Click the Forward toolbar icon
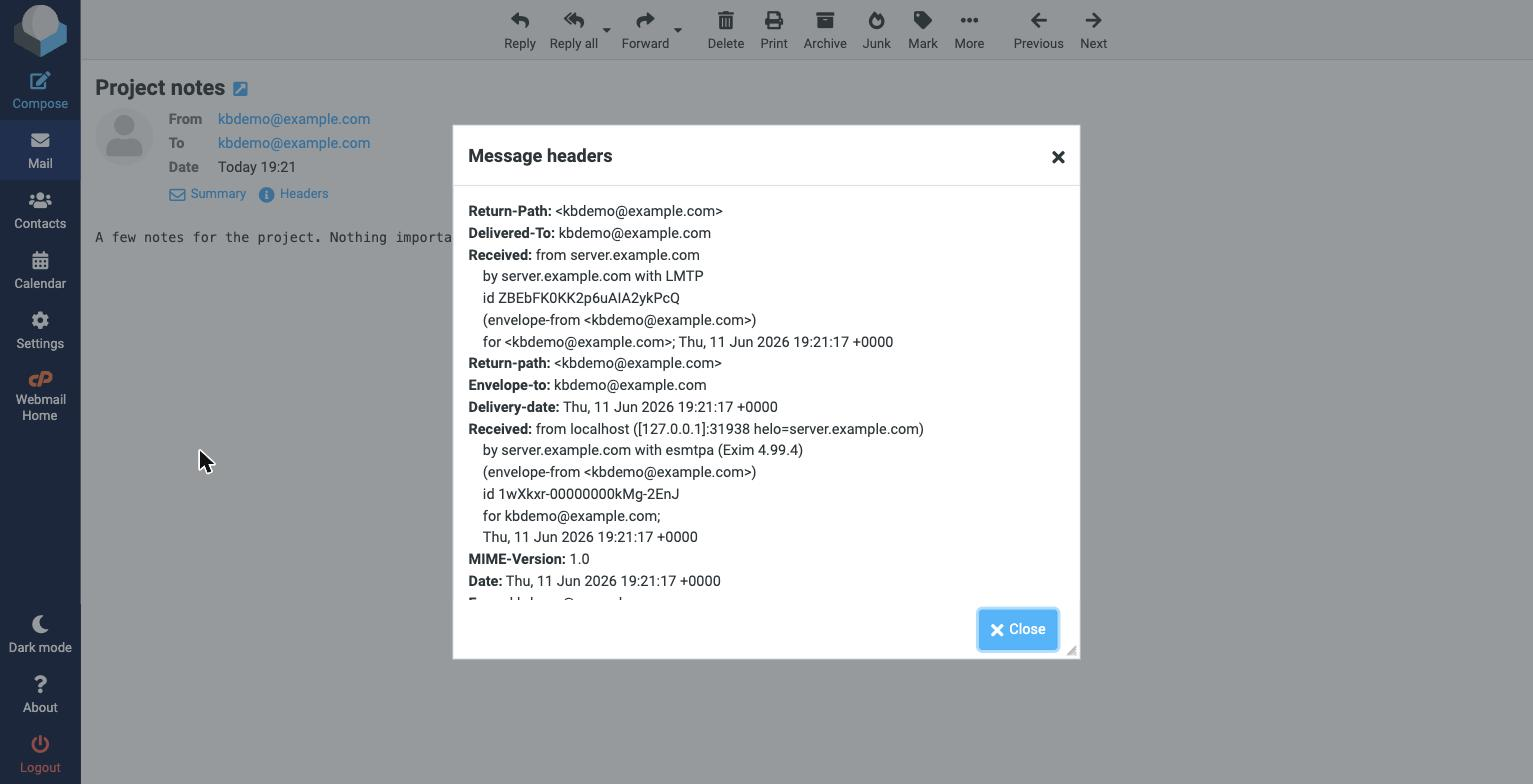Screen dimensions: 1533x784 [645, 30]
